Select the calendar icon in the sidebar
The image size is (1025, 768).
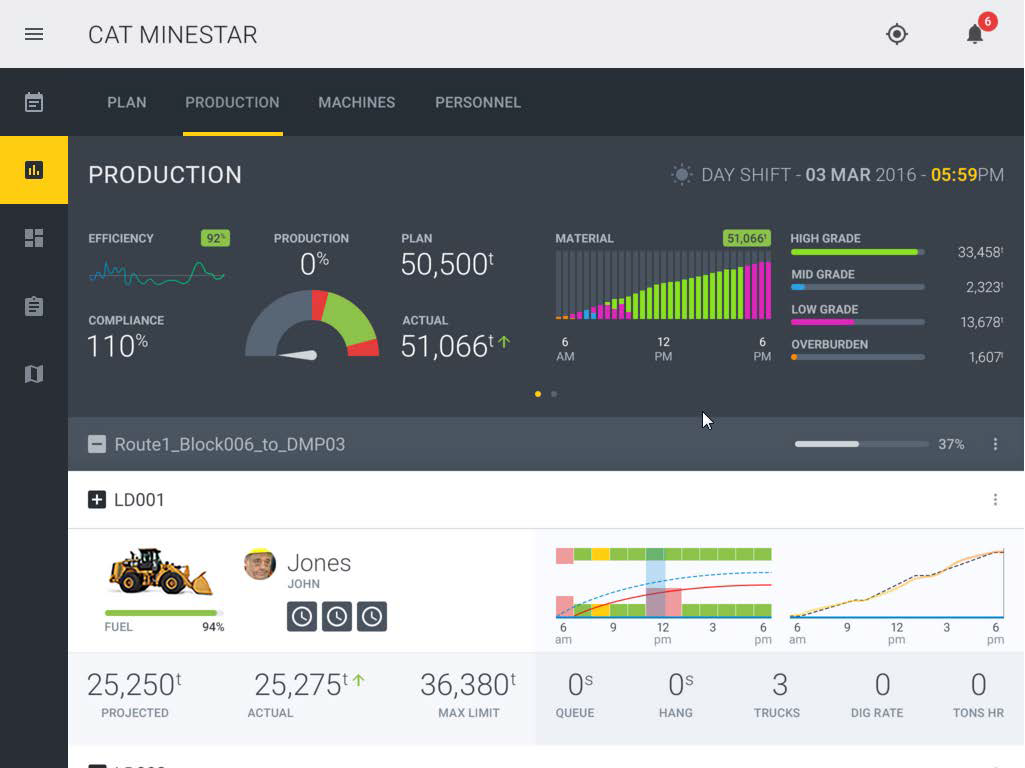coord(34,102)
